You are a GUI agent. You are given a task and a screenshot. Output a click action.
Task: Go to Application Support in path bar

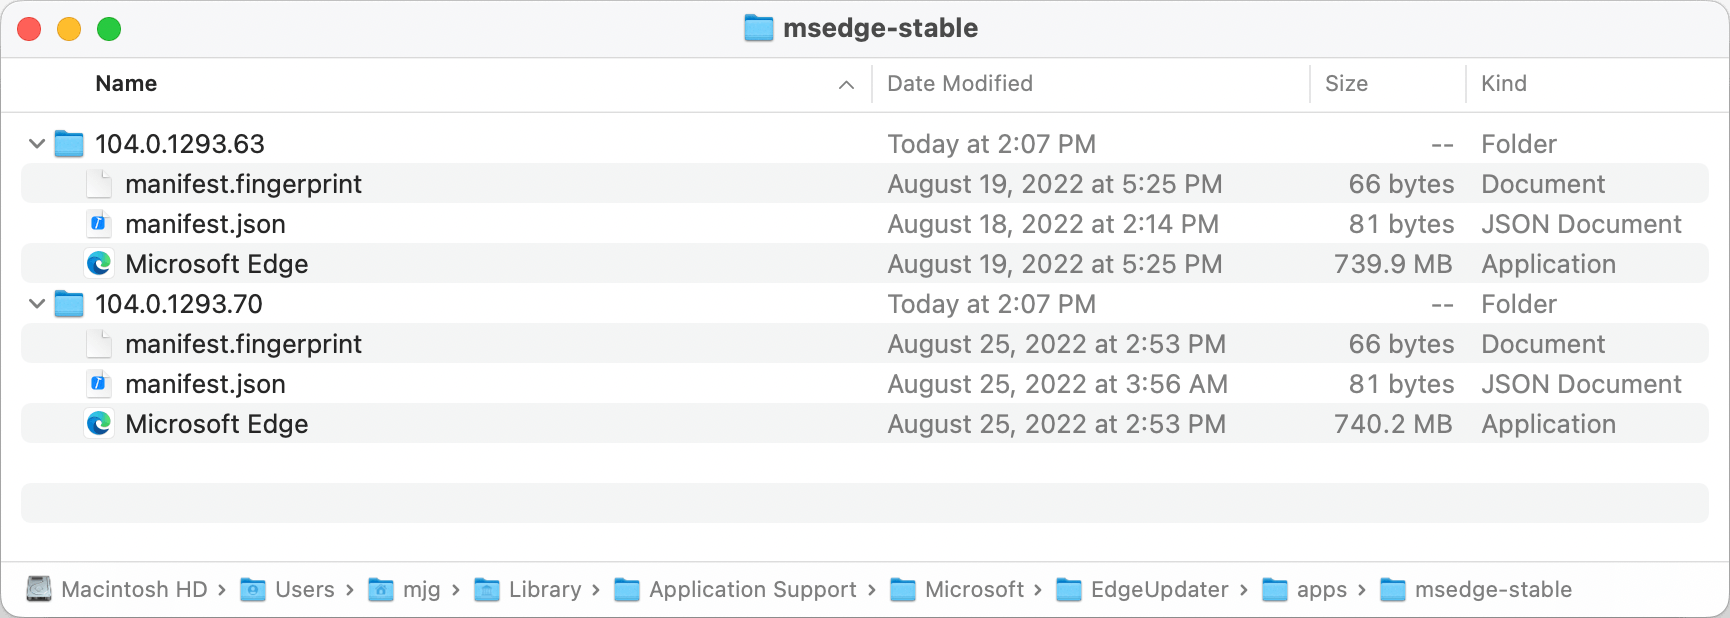click(752, 590)
